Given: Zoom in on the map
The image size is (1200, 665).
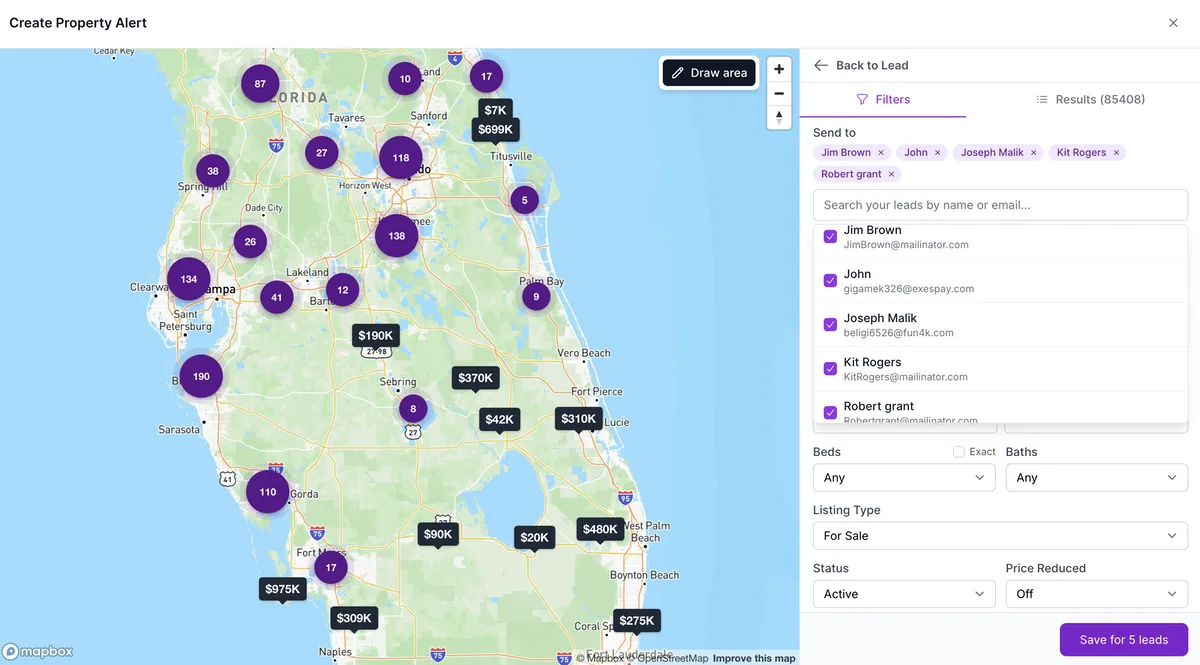Looking at the screenshot, I should click(779, 69).
